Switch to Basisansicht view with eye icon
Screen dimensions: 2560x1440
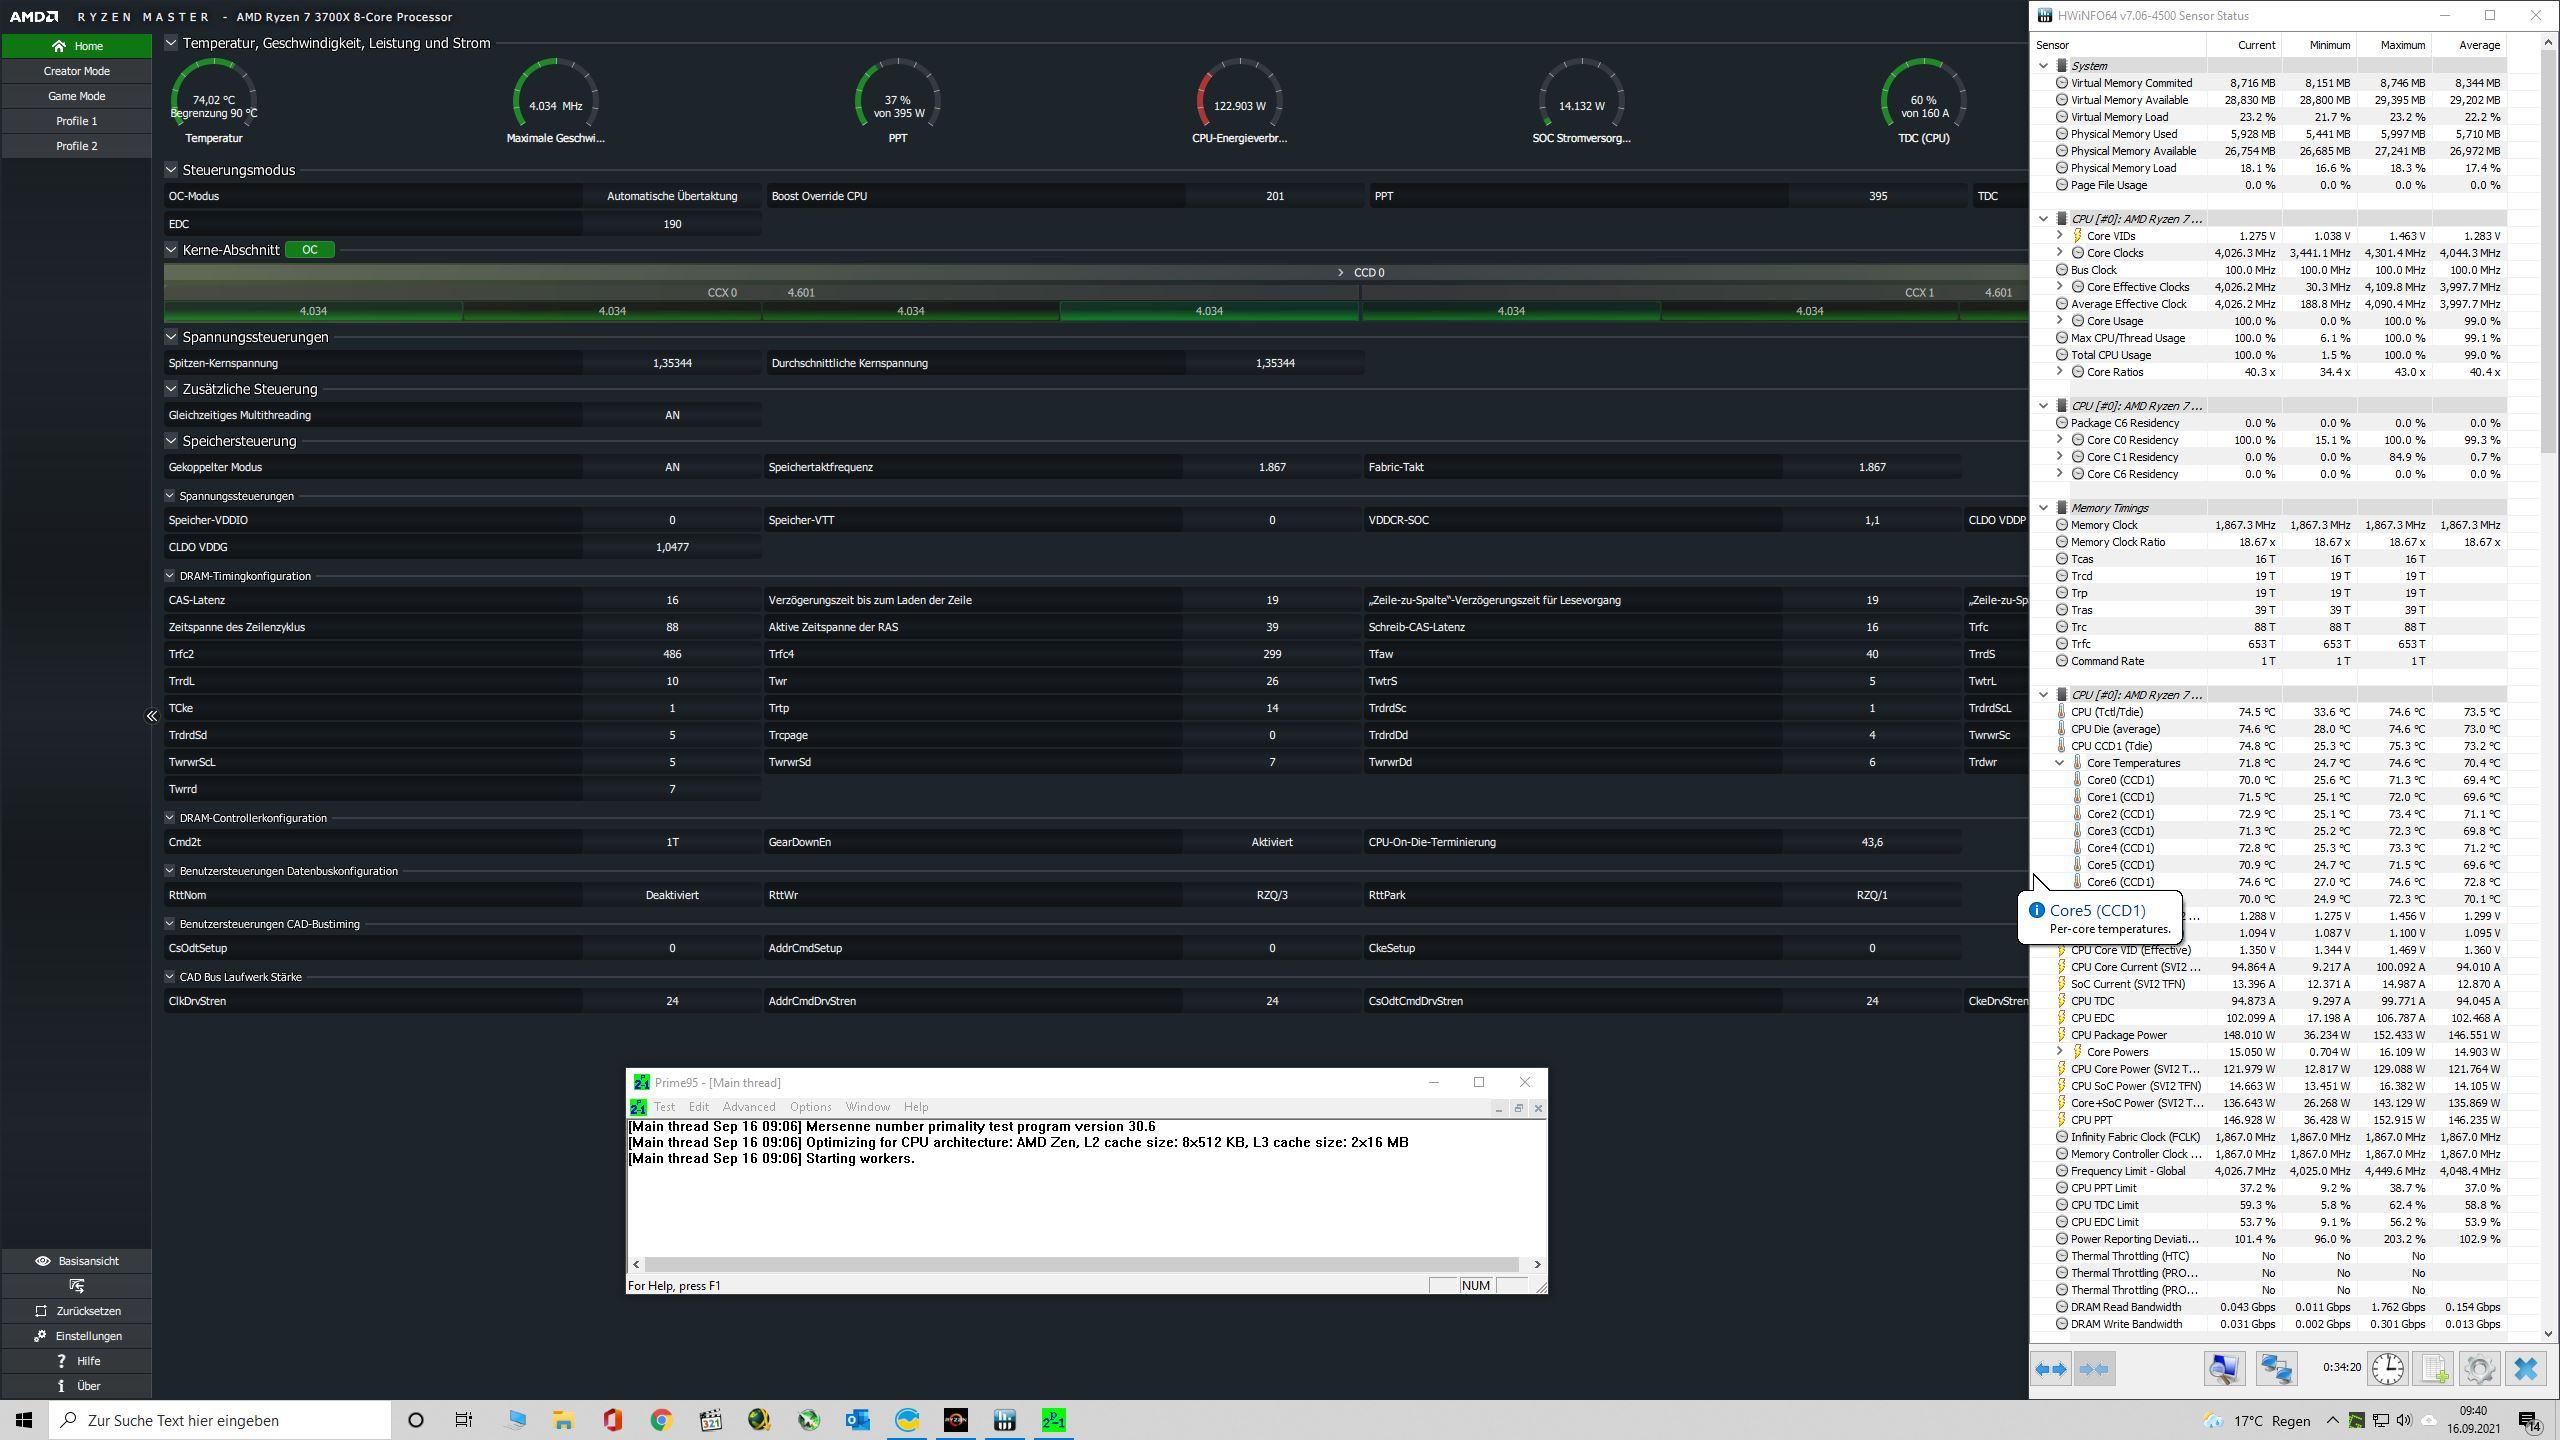77,1261
